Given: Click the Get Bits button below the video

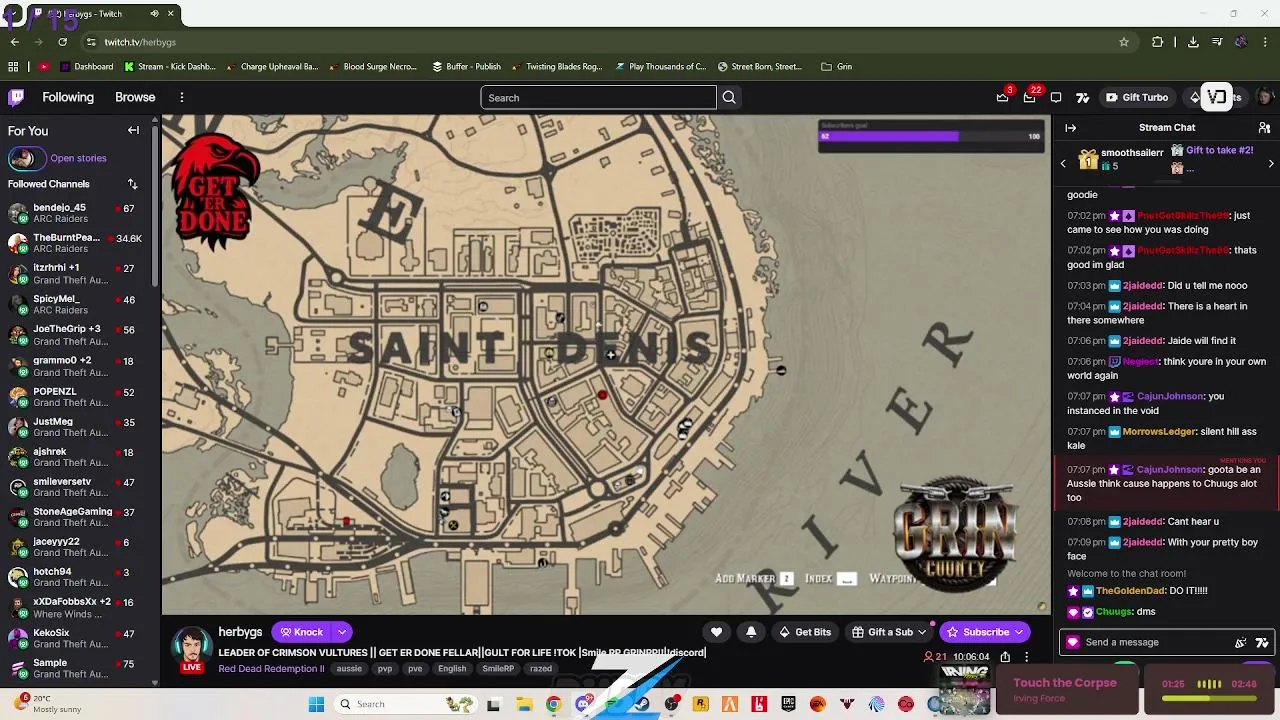Looking at the screenshot, I should click(x=805, y=632).
